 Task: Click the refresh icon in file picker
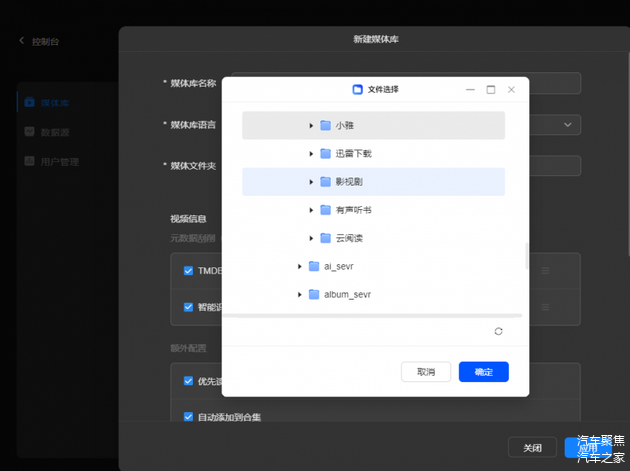click(498, 331)
